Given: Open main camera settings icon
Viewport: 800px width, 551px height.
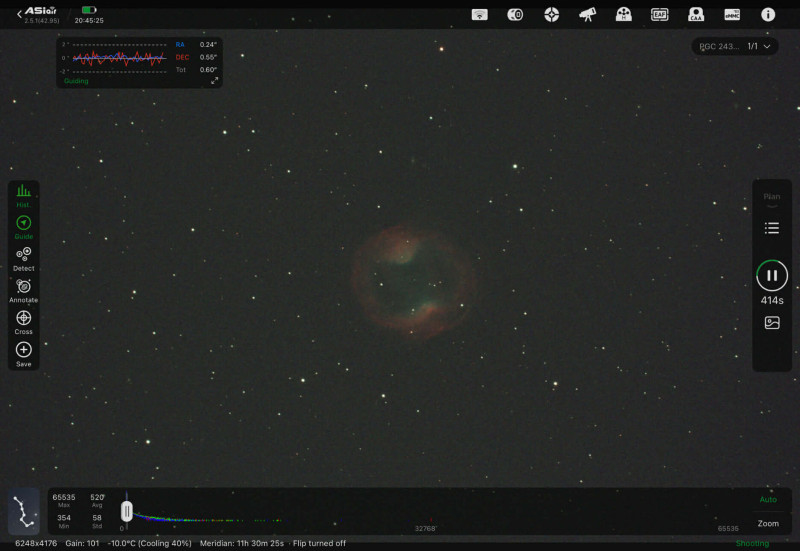Looking at the screenshot, I should tap(515, 15).
